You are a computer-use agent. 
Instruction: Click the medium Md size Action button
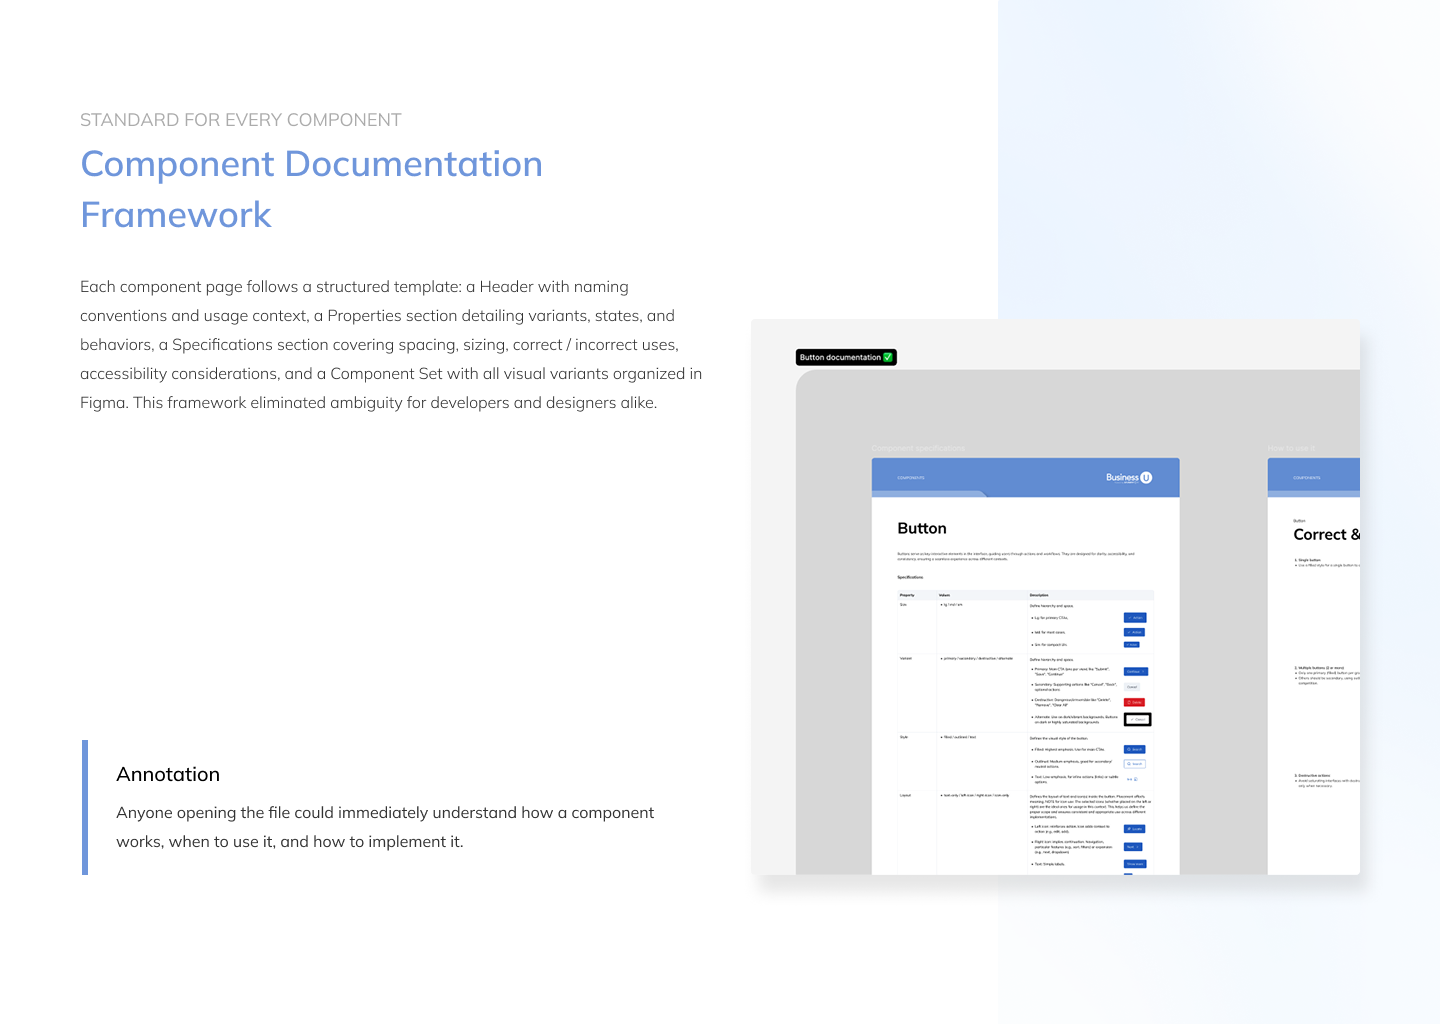point(1134,632)
